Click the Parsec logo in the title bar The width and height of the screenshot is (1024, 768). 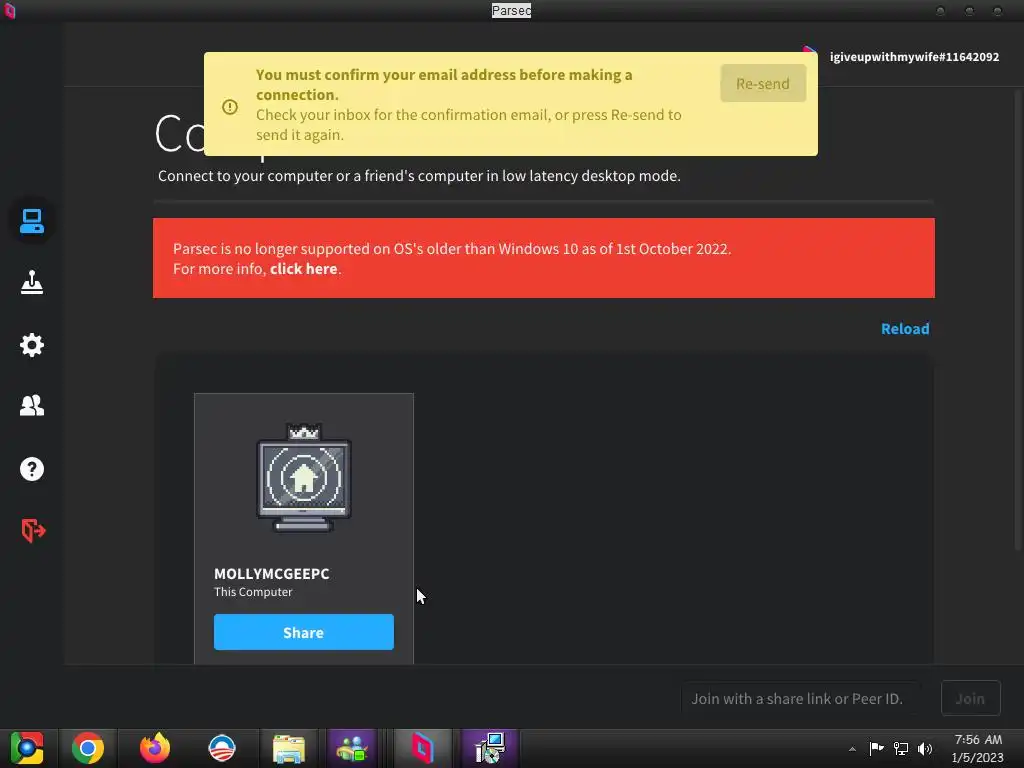[x=9, y=10]
